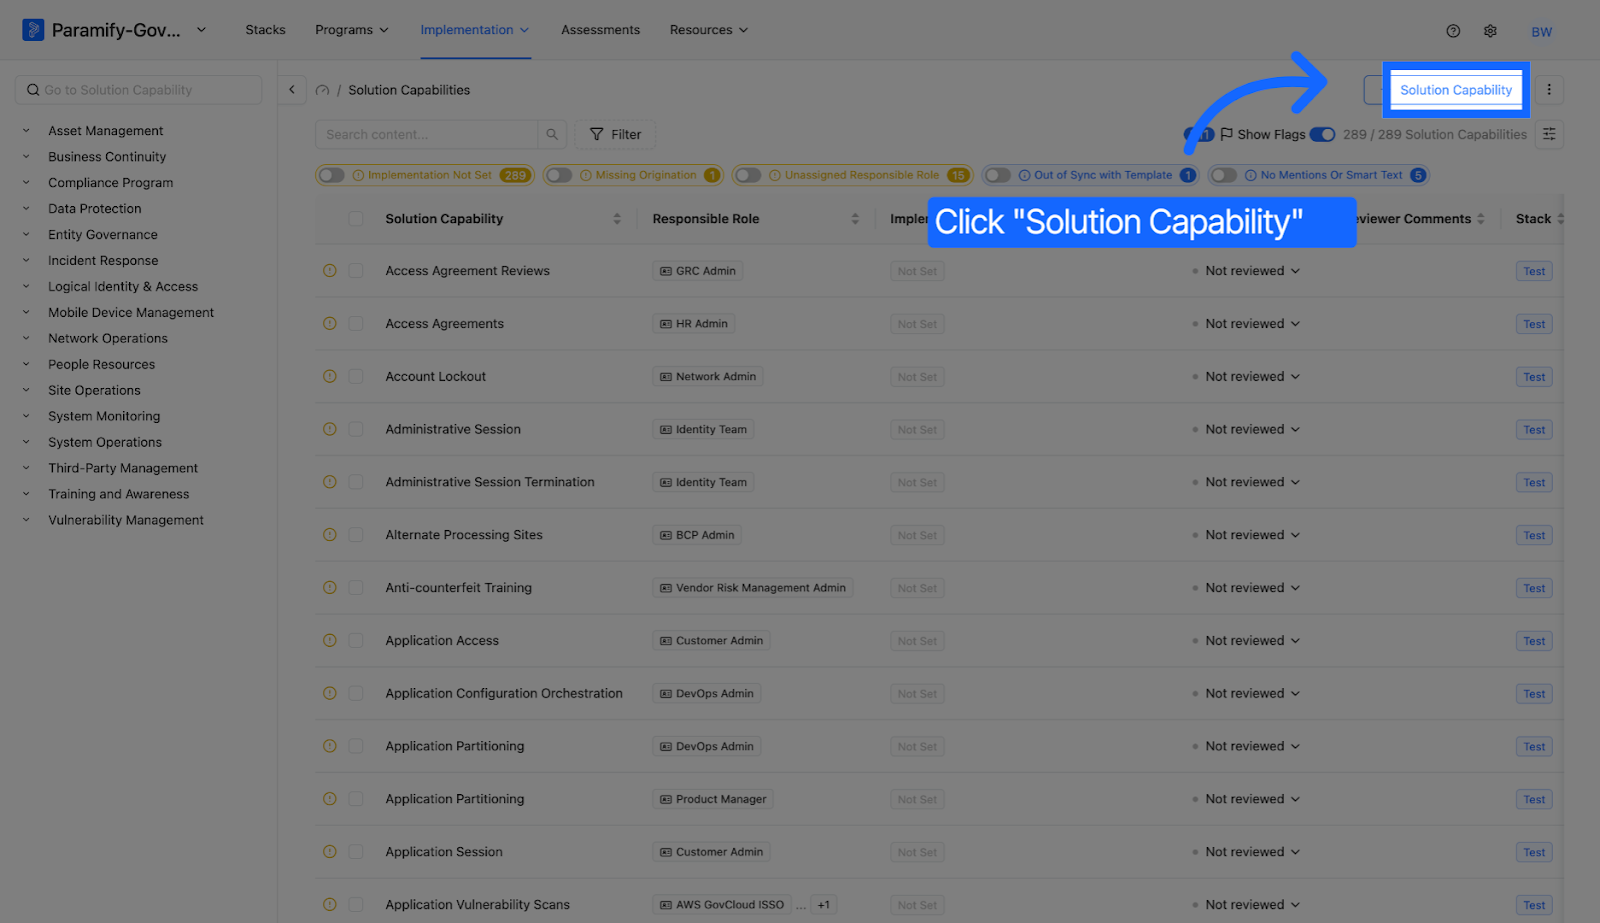
Task: Expand the Vulnerability Management tree item
Action: point(26,520)
